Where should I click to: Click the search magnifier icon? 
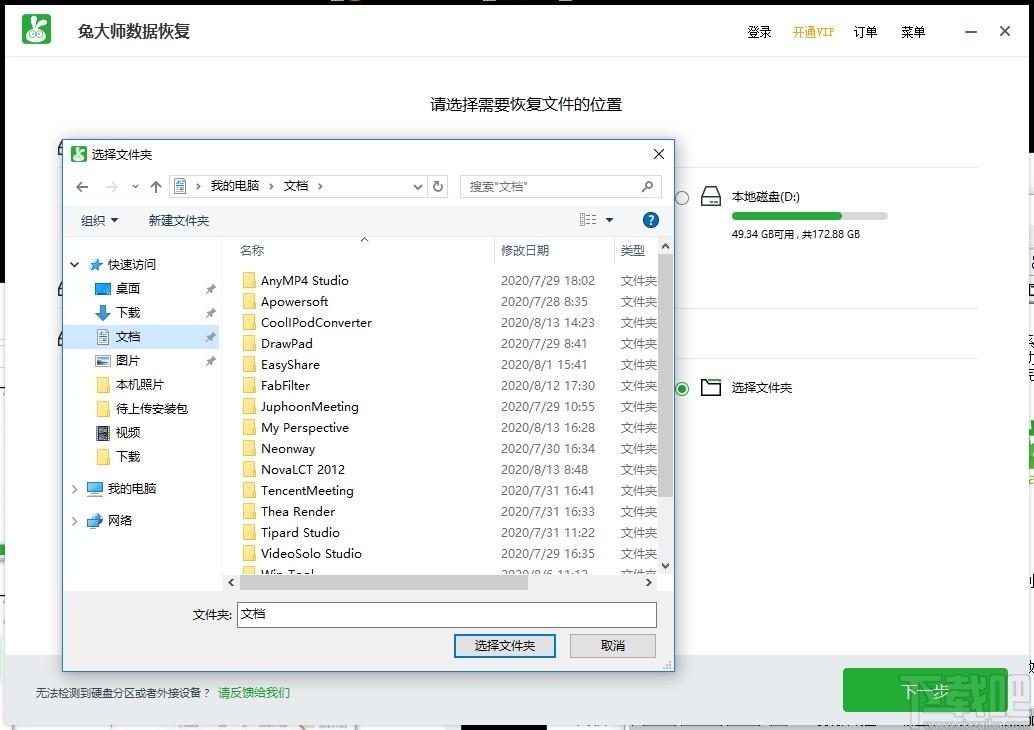[648, 187]
